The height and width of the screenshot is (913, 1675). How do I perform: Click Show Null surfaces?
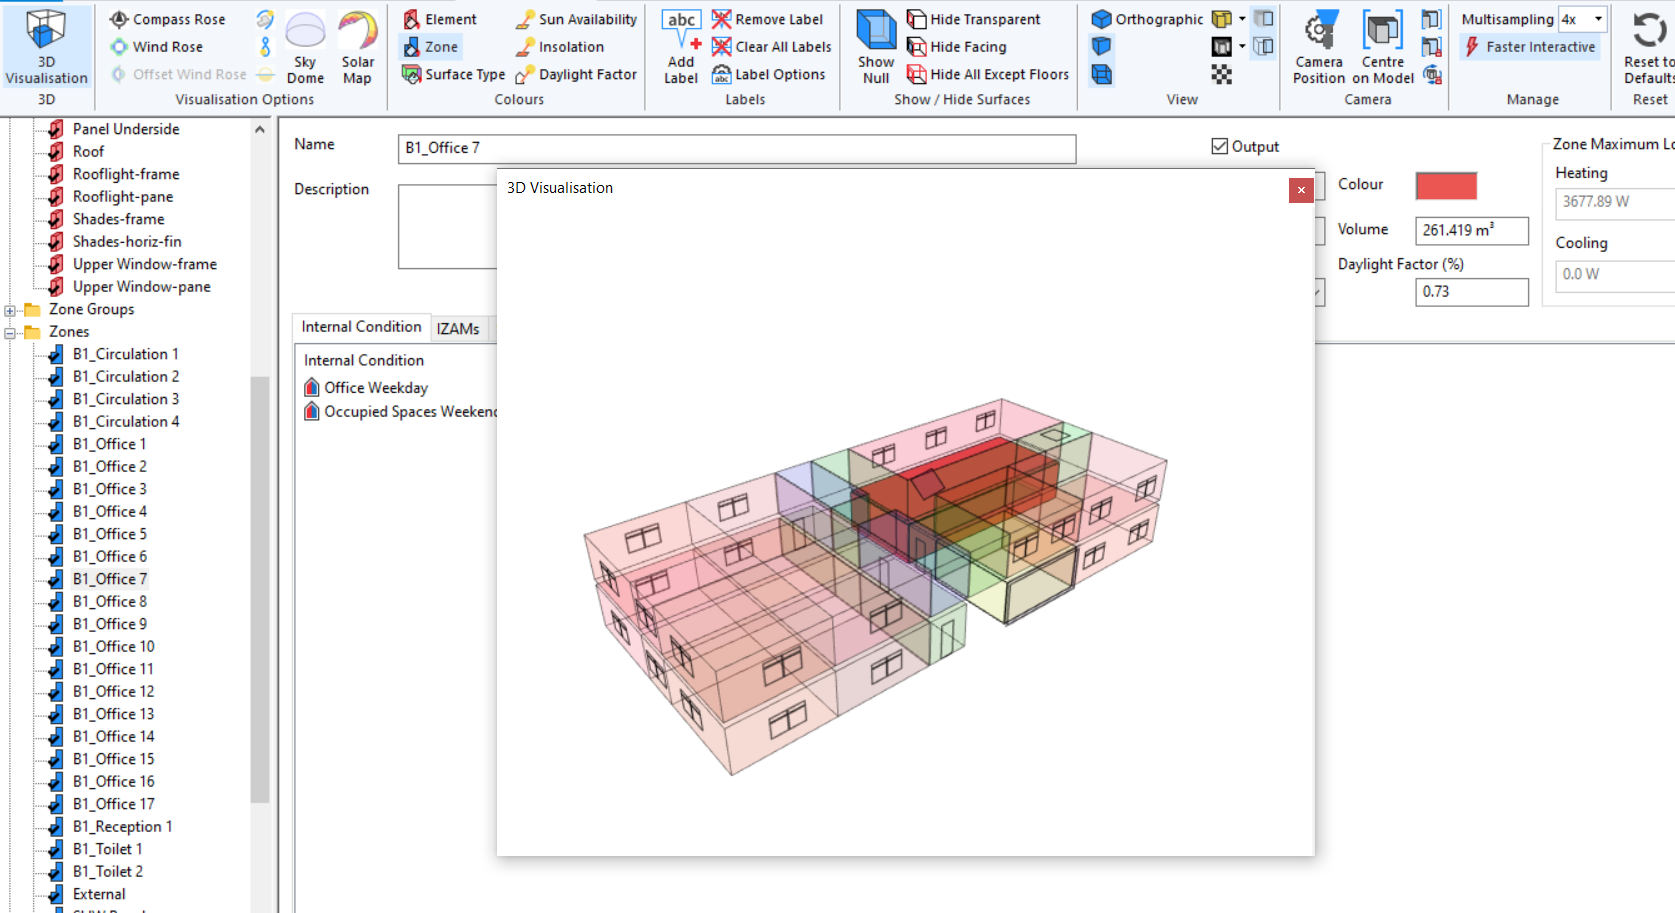(876, 48)
